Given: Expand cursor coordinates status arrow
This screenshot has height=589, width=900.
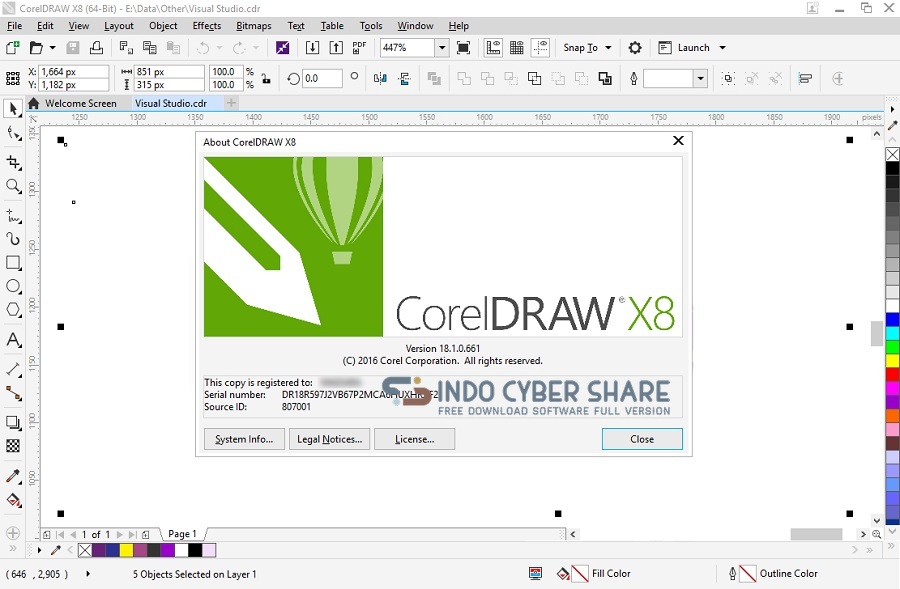Looking at the screenshot, I should pyautogui.click(x=88, y=573).
